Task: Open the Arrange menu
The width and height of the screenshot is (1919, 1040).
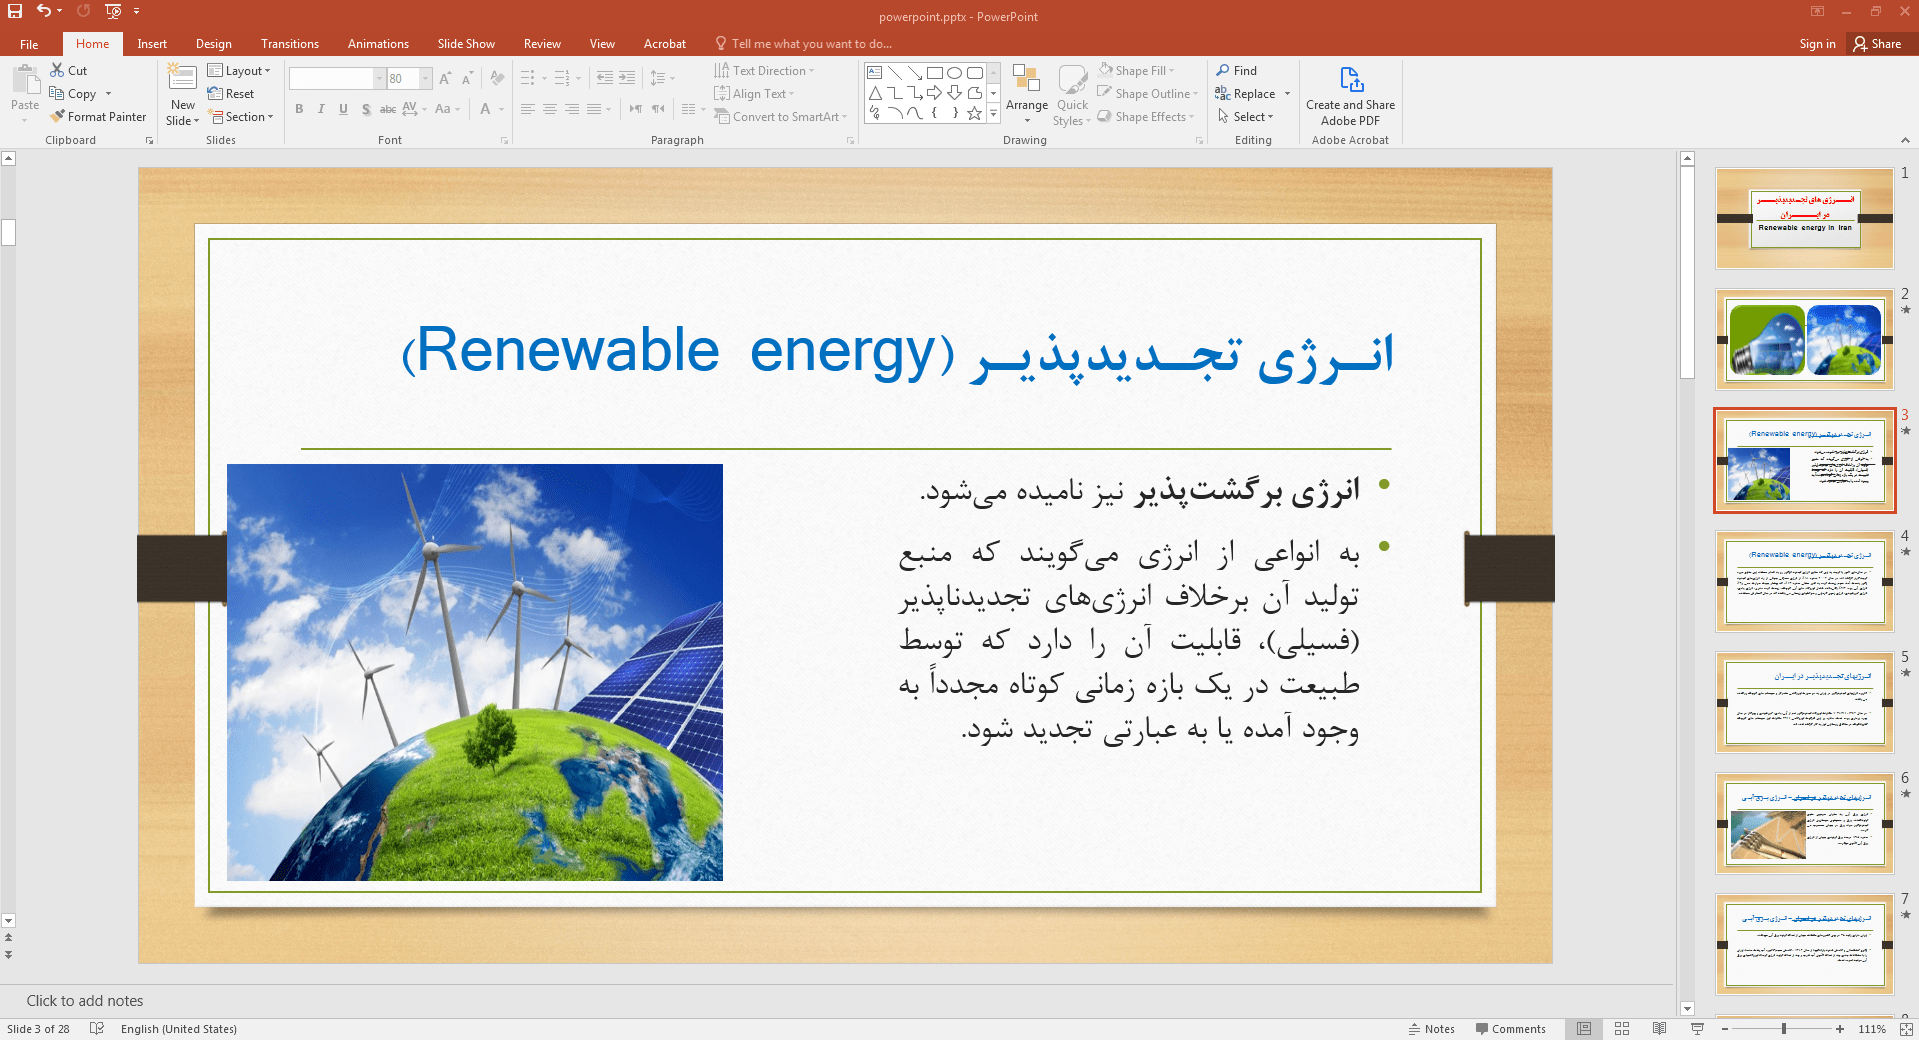Action: 1027,94
